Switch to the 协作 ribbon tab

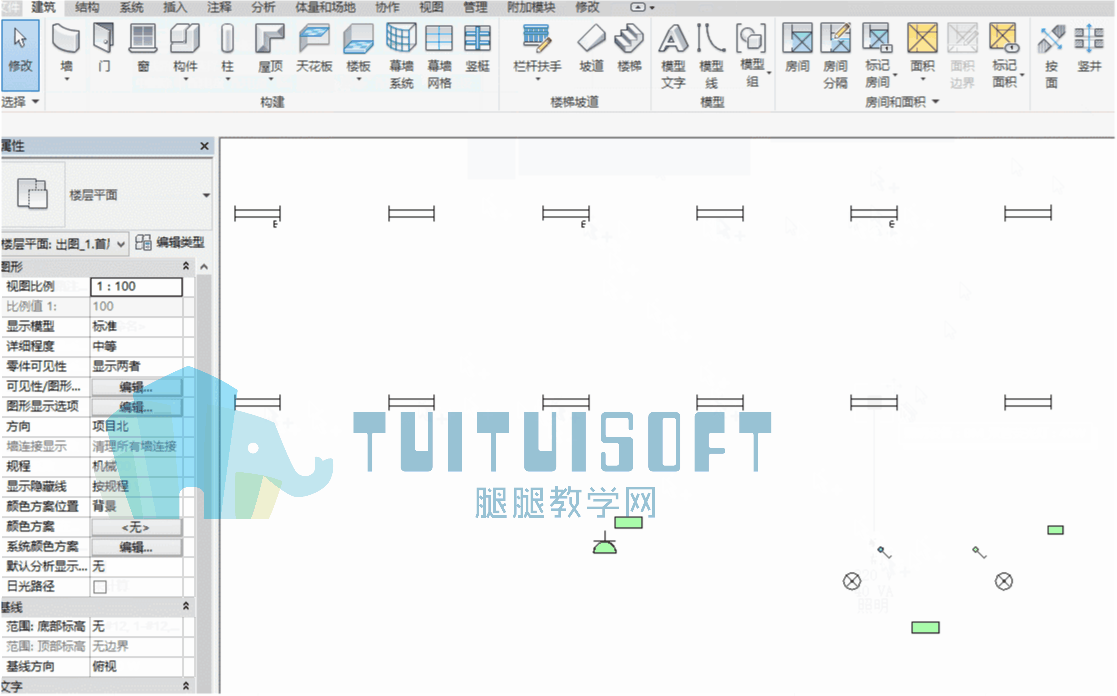(x=388, y=7)
